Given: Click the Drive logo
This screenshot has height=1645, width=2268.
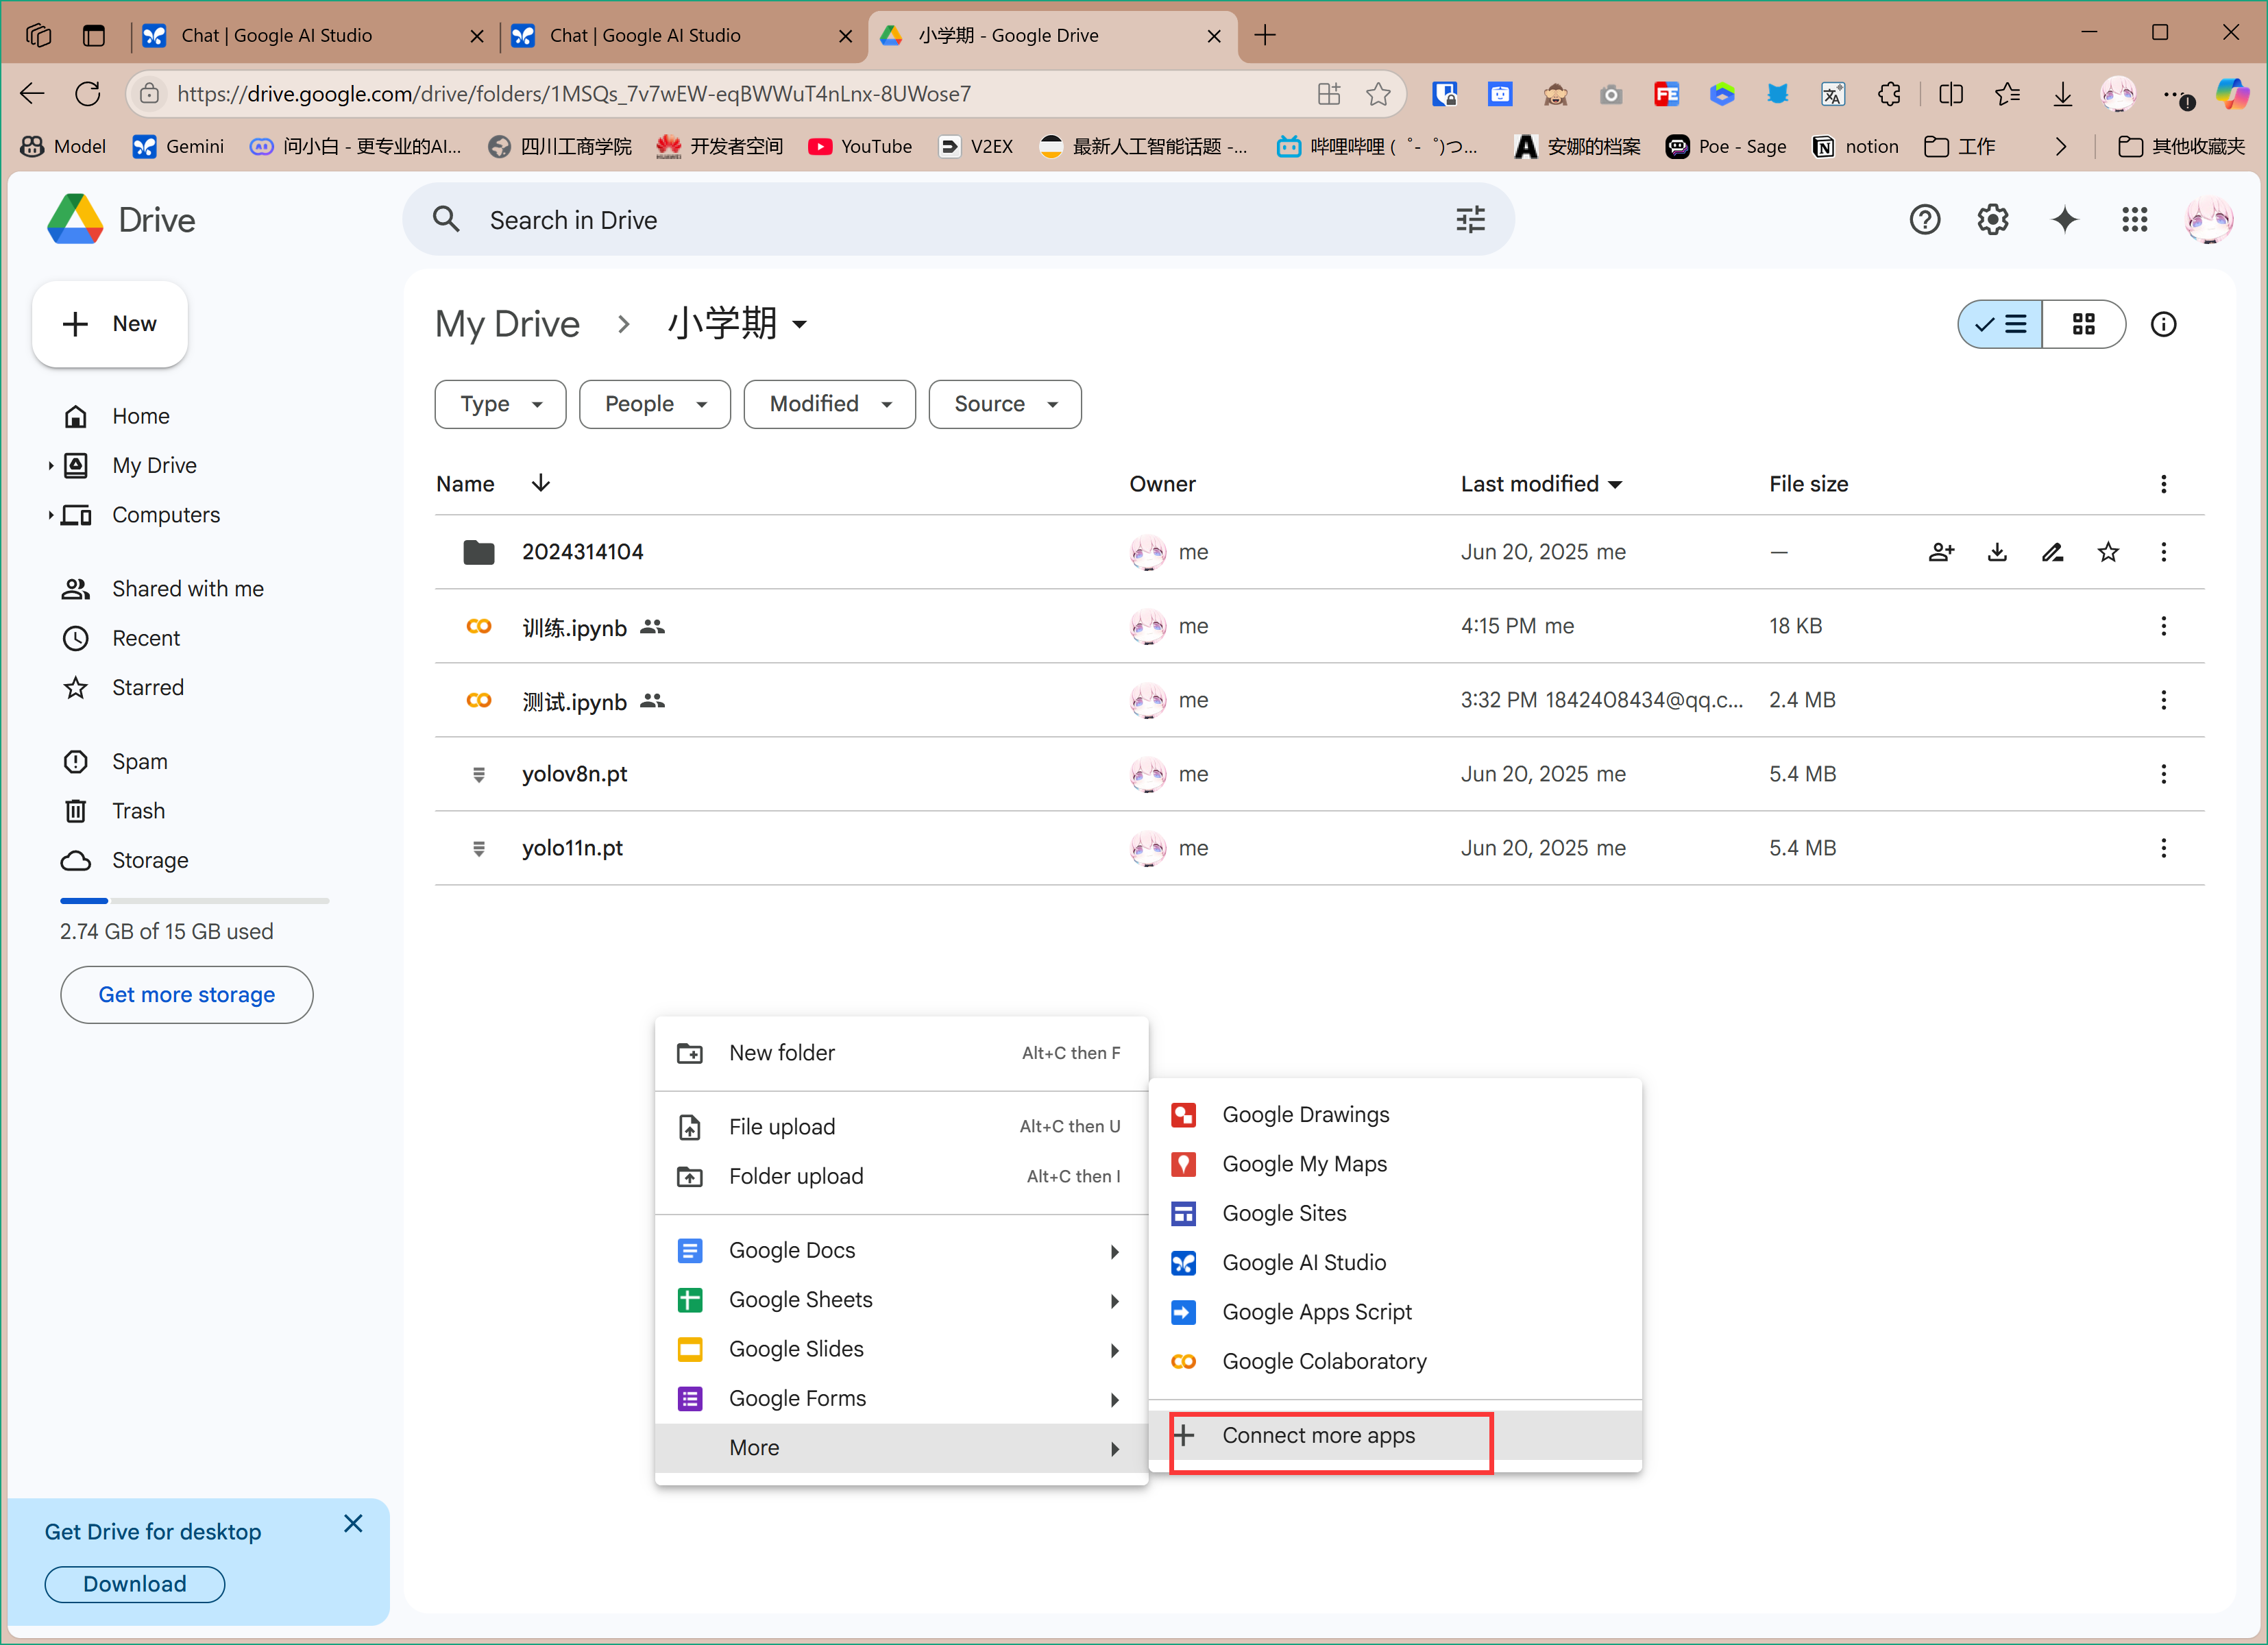Looking at the screenshot, I should (x=121, y=220).
